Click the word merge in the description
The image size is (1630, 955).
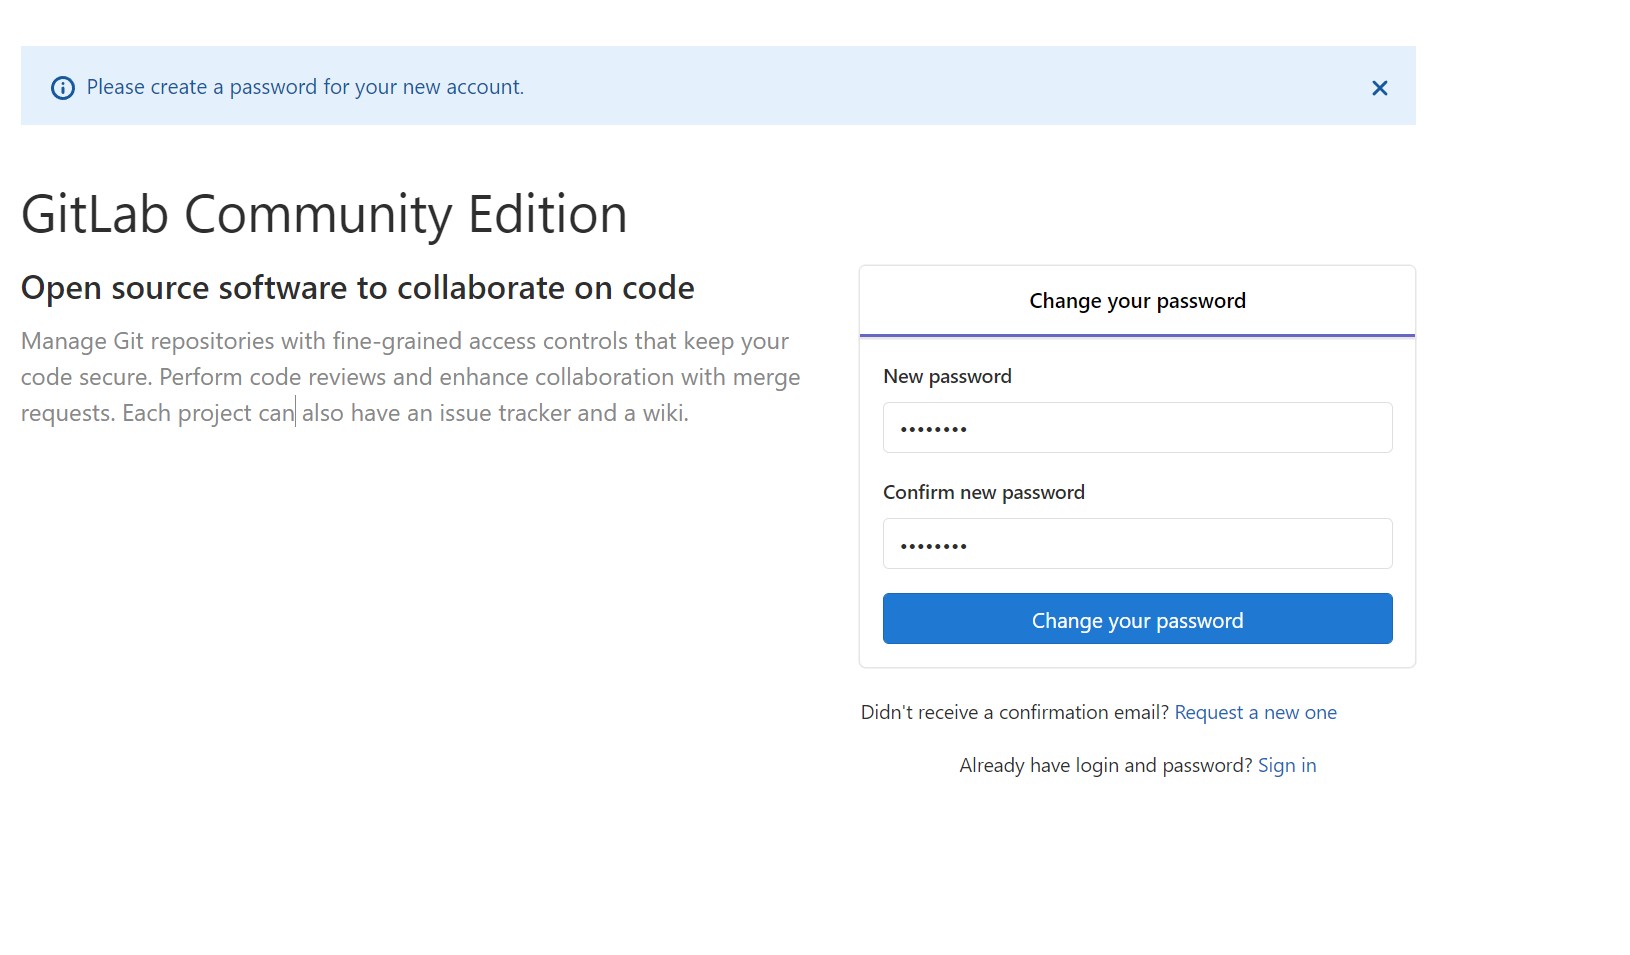coord(766,377)
